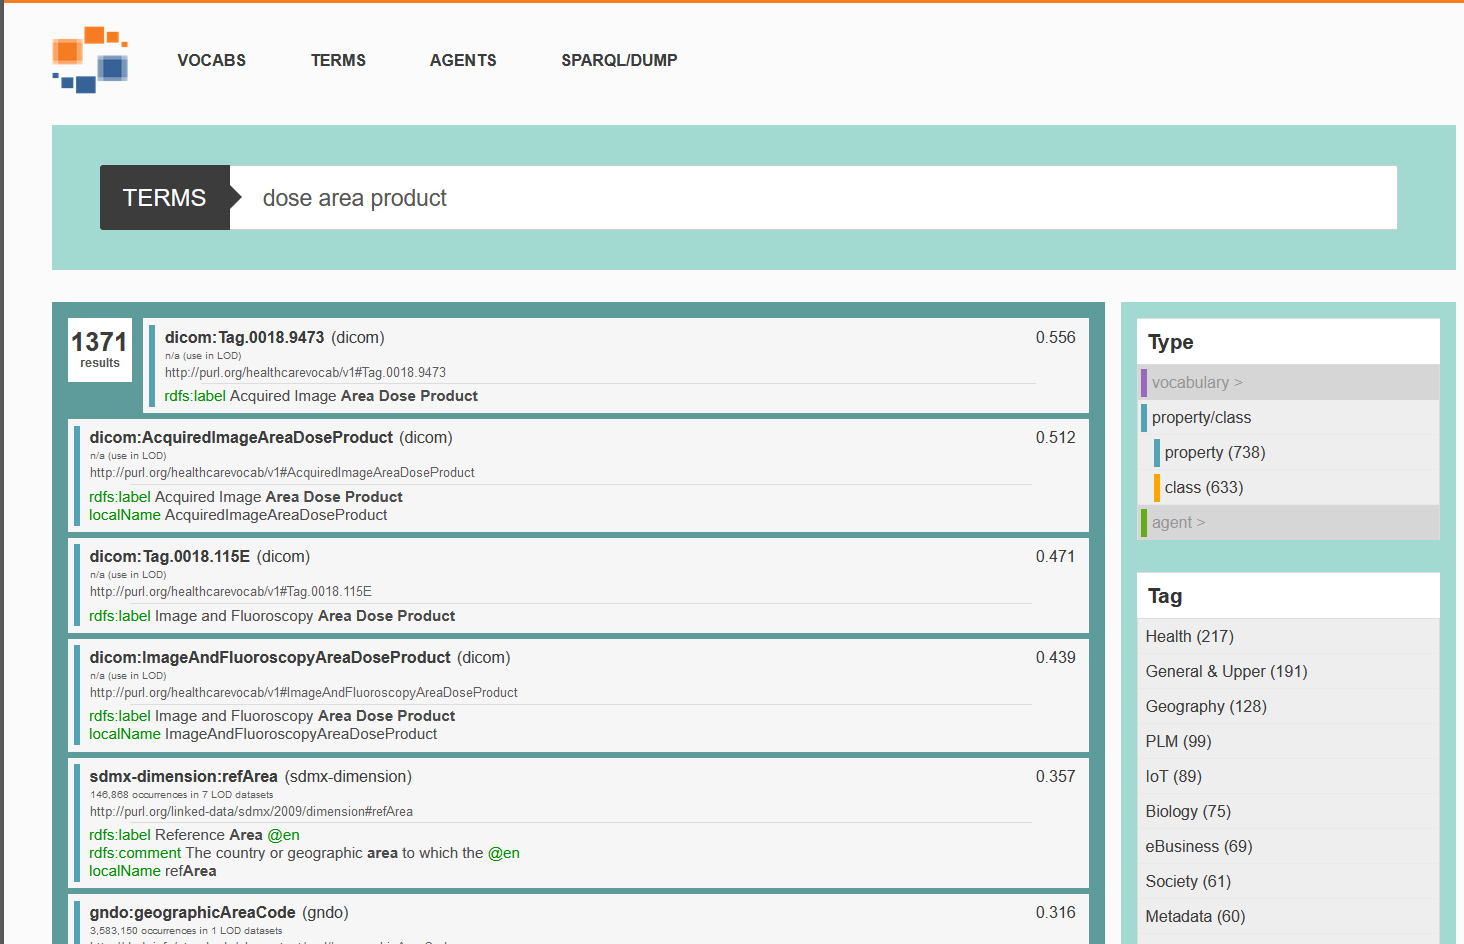Open SPARQL/DUMP page
Image resolution: width=1464 pixels, height=944 pixels.
(x=619, y=61)
